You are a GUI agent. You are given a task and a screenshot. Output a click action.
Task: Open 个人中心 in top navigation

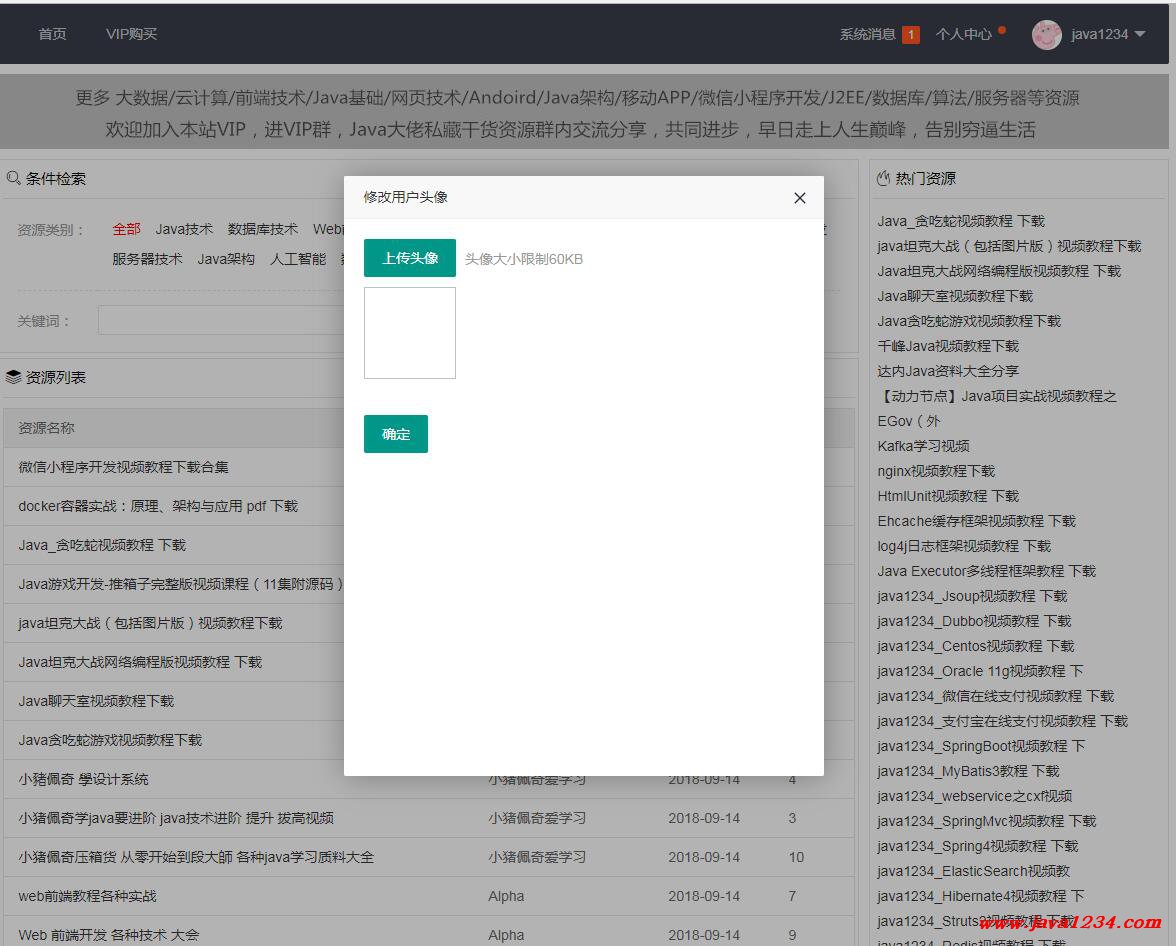963,34
